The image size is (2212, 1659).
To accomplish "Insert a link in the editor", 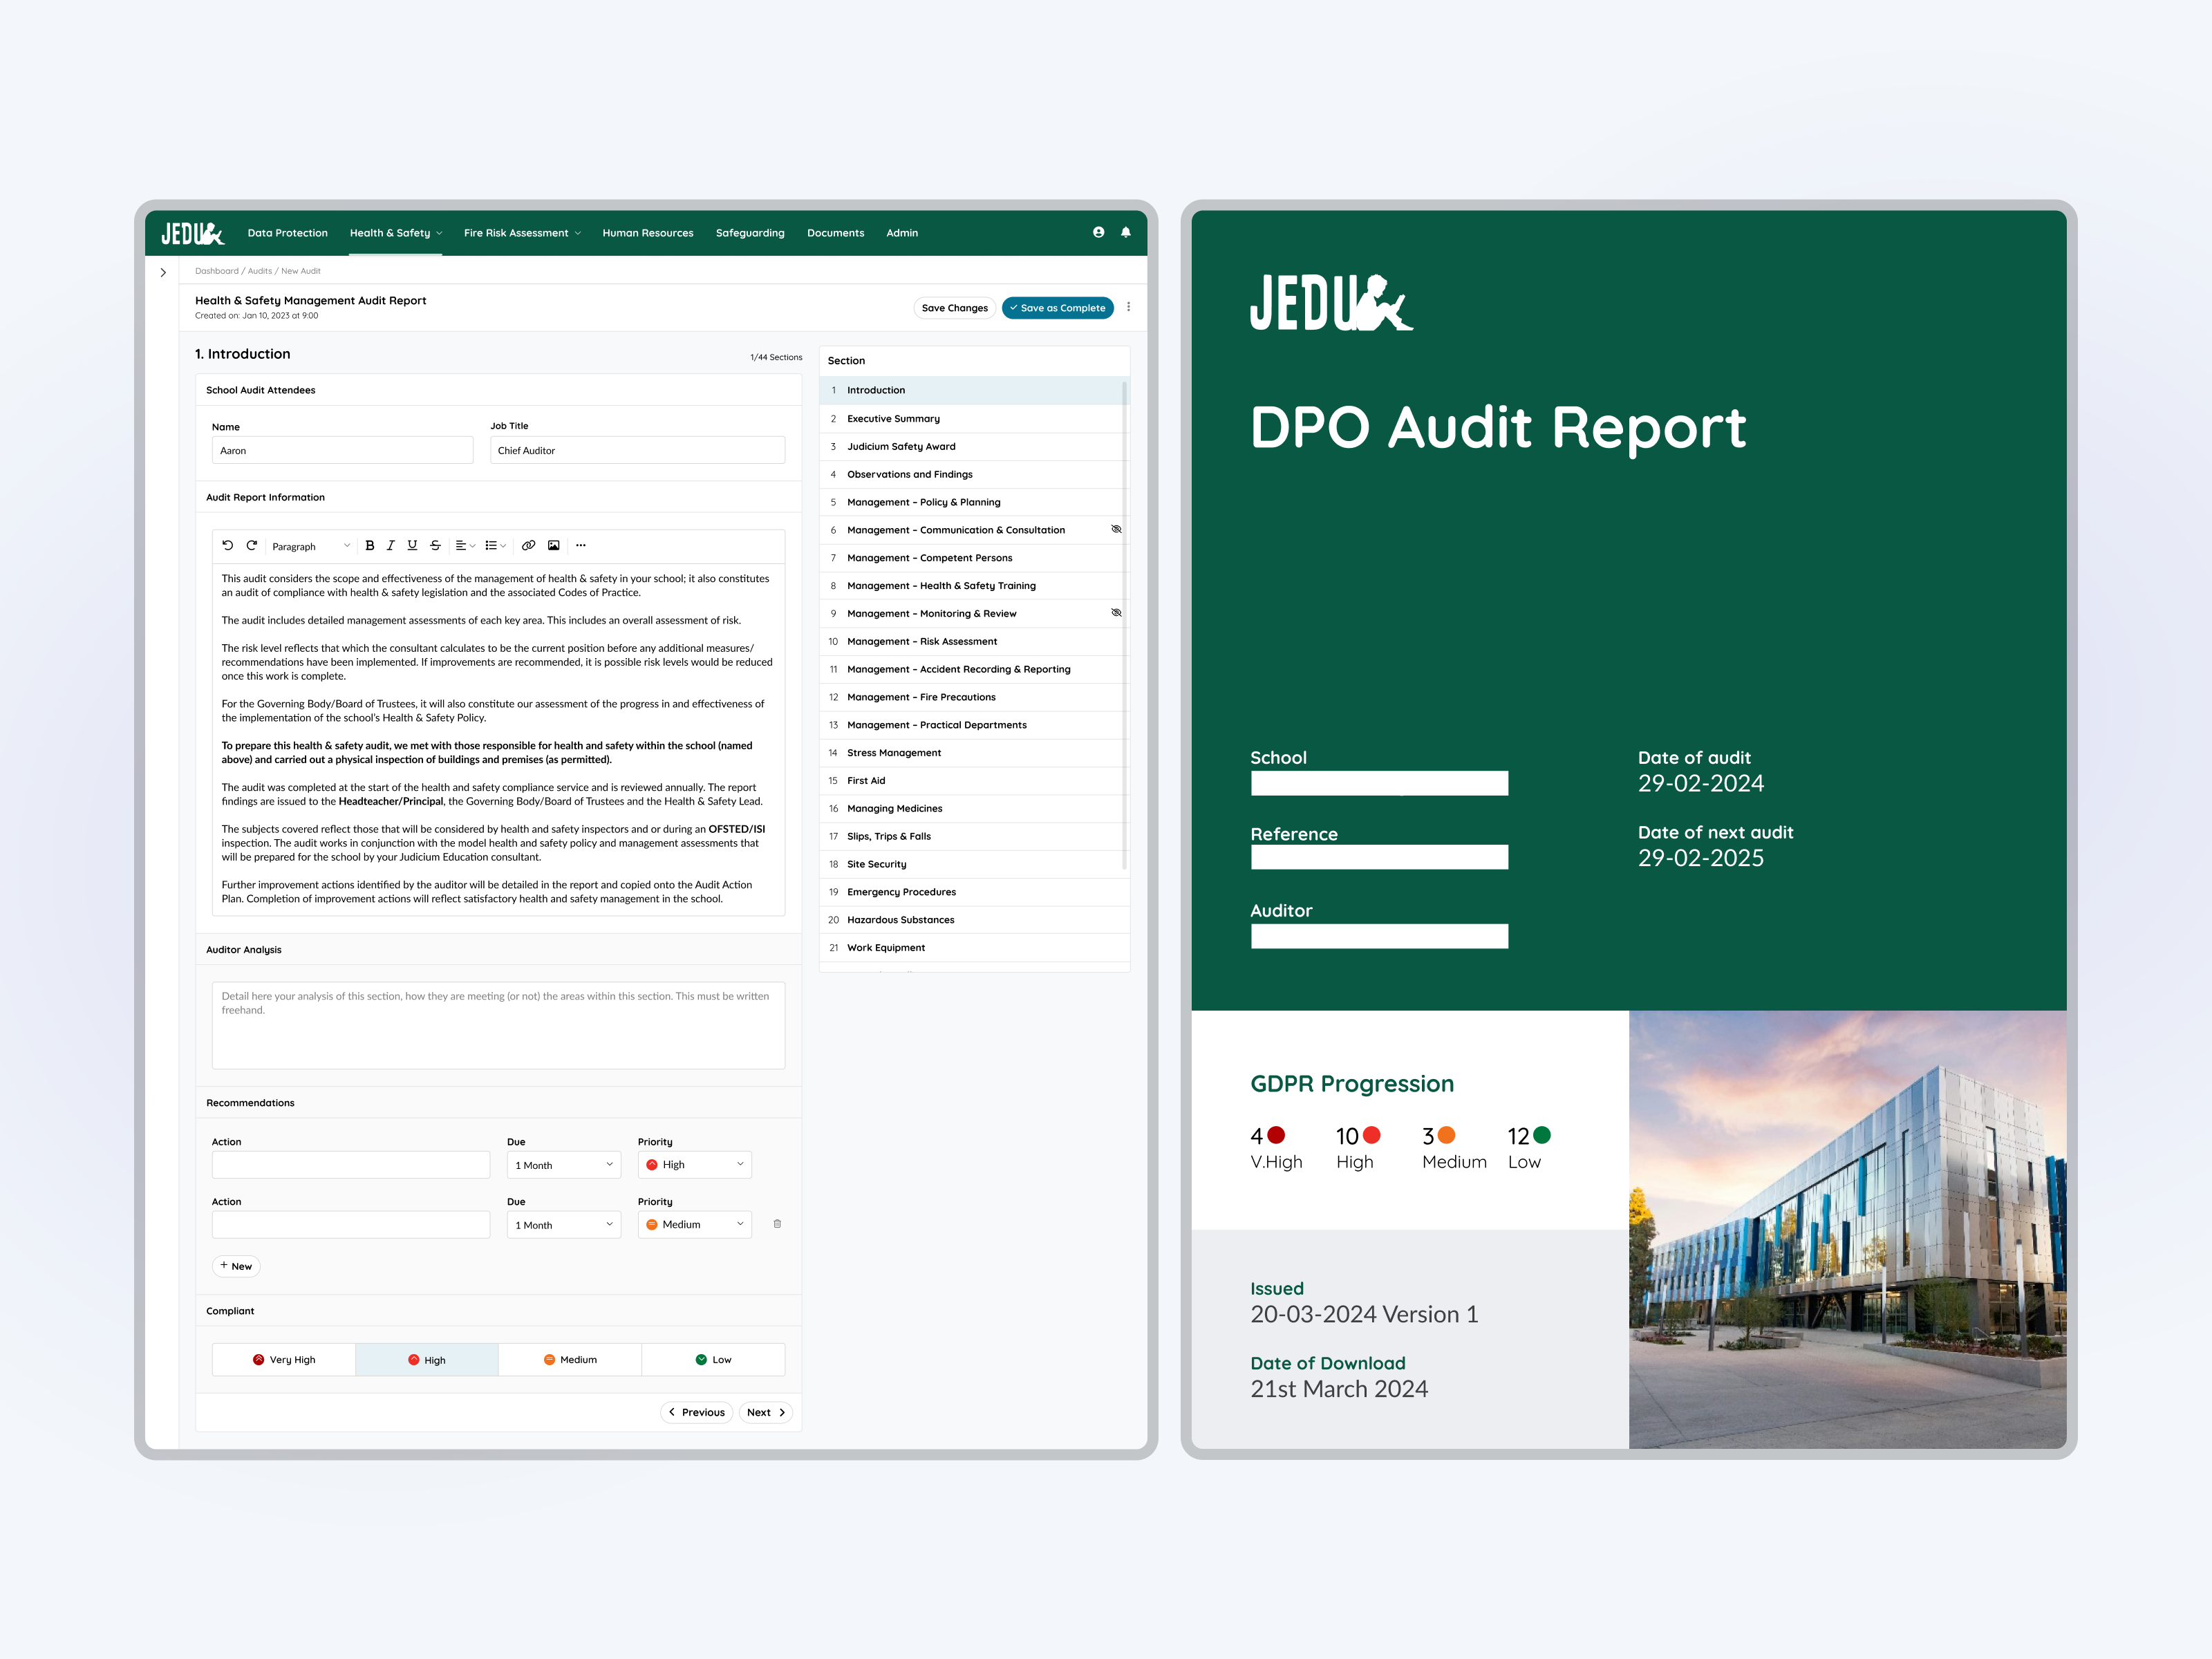I will click(x=528, y=546).
